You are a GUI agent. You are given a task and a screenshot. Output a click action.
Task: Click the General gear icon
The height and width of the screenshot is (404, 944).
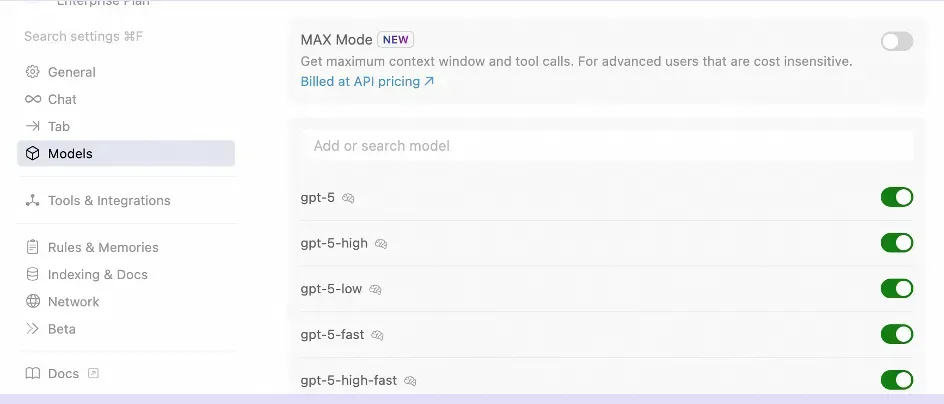[33, 72]
